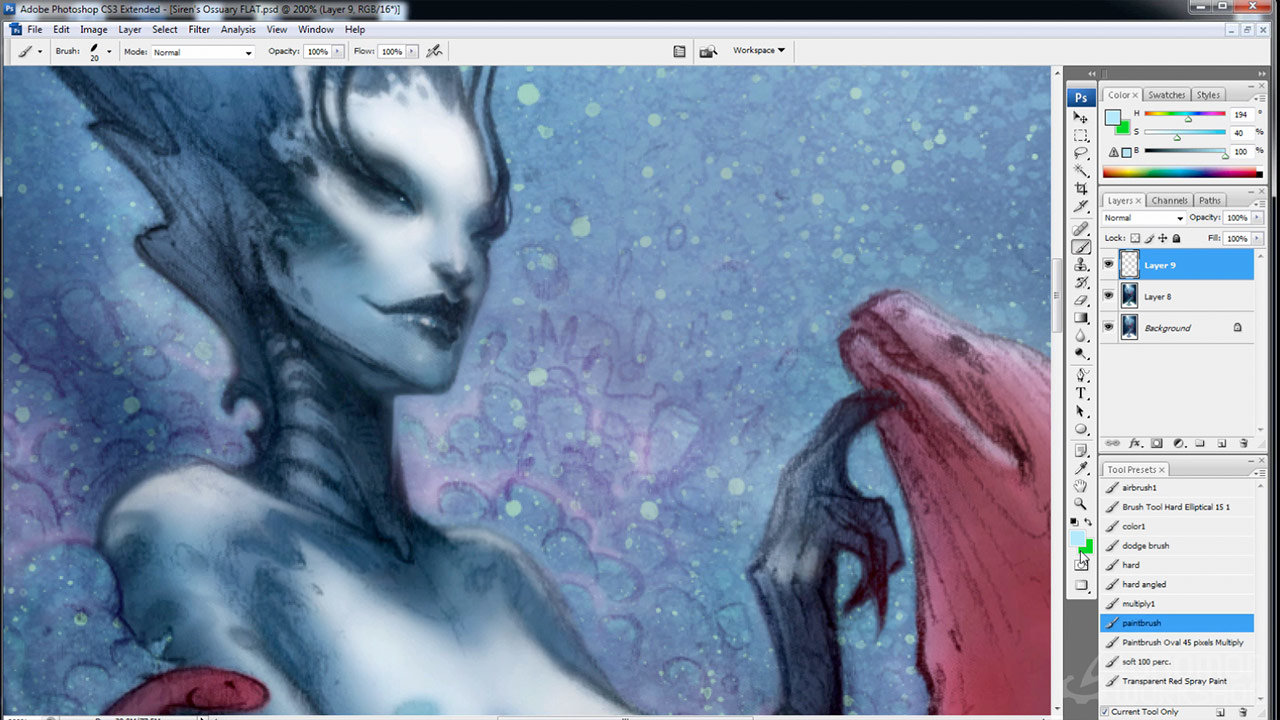Hide Layer 8 using its eye icon

(1108, 297)
